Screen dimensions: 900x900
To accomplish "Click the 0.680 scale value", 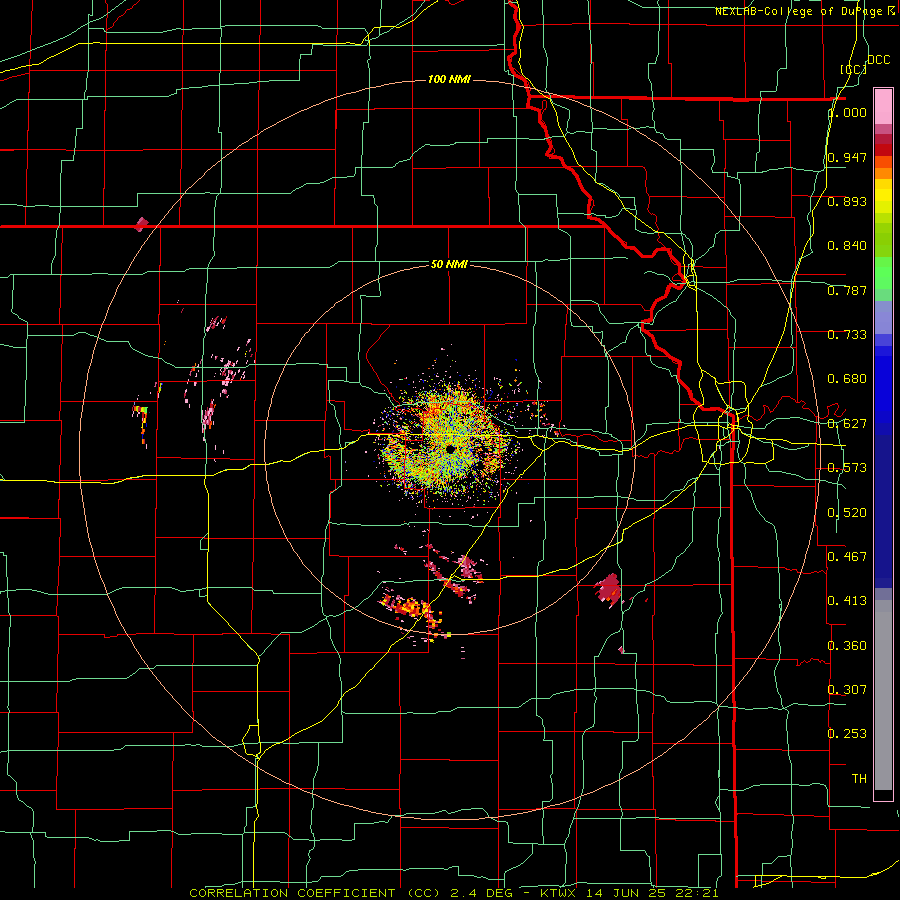I will 847,379.
